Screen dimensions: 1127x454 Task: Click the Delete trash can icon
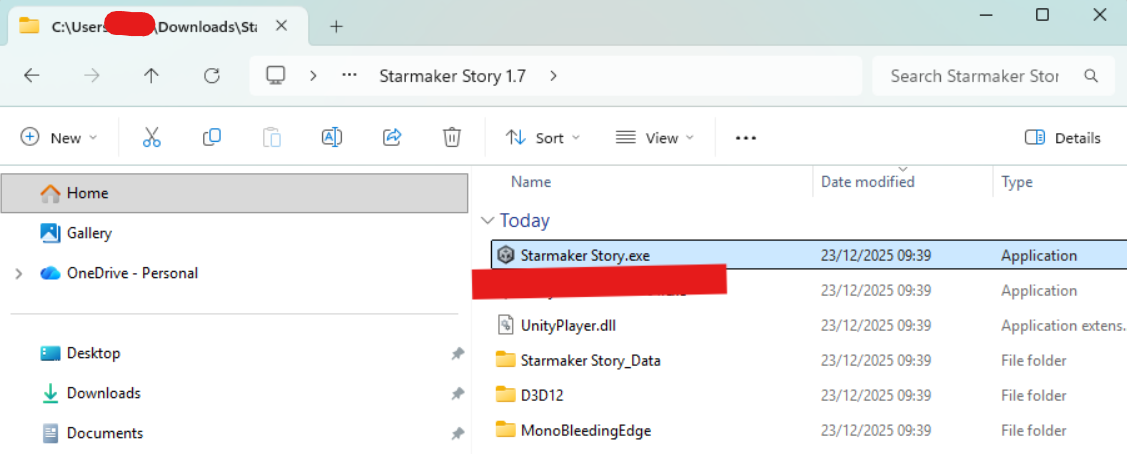point(452,138)
